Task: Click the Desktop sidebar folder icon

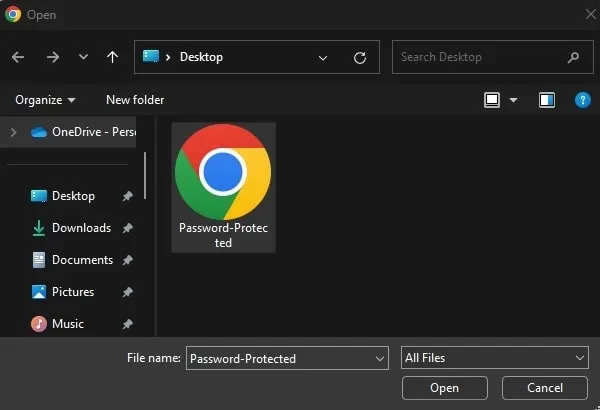Action: pyautogui.click(x=39, y=196)
